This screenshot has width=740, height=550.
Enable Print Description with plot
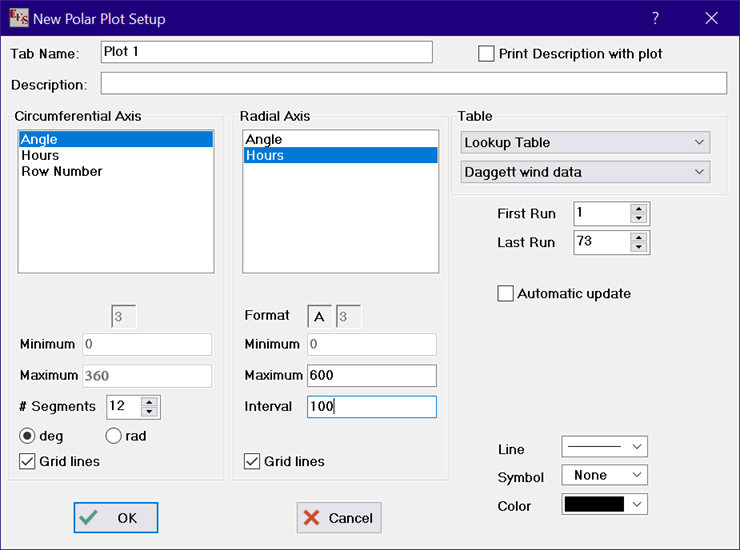click(487, 54)
